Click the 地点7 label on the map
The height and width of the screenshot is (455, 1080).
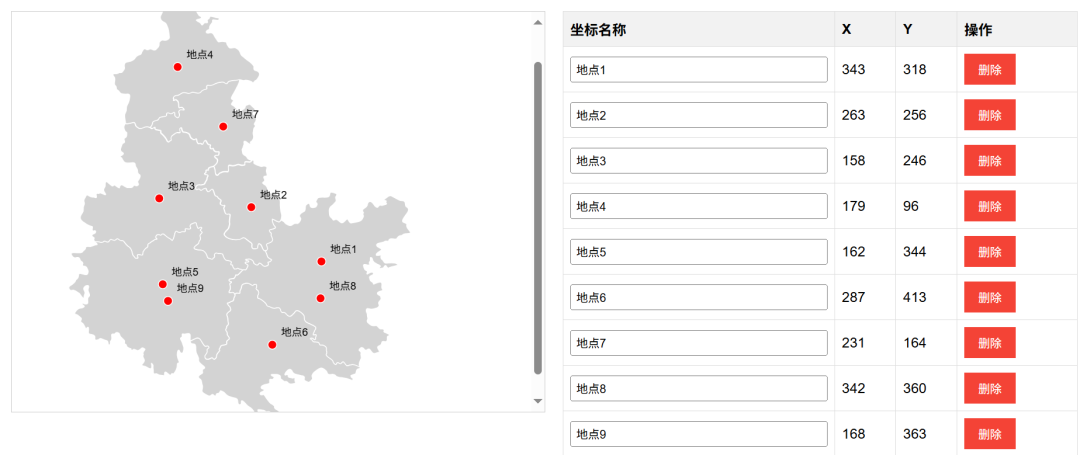pos(245,114)
